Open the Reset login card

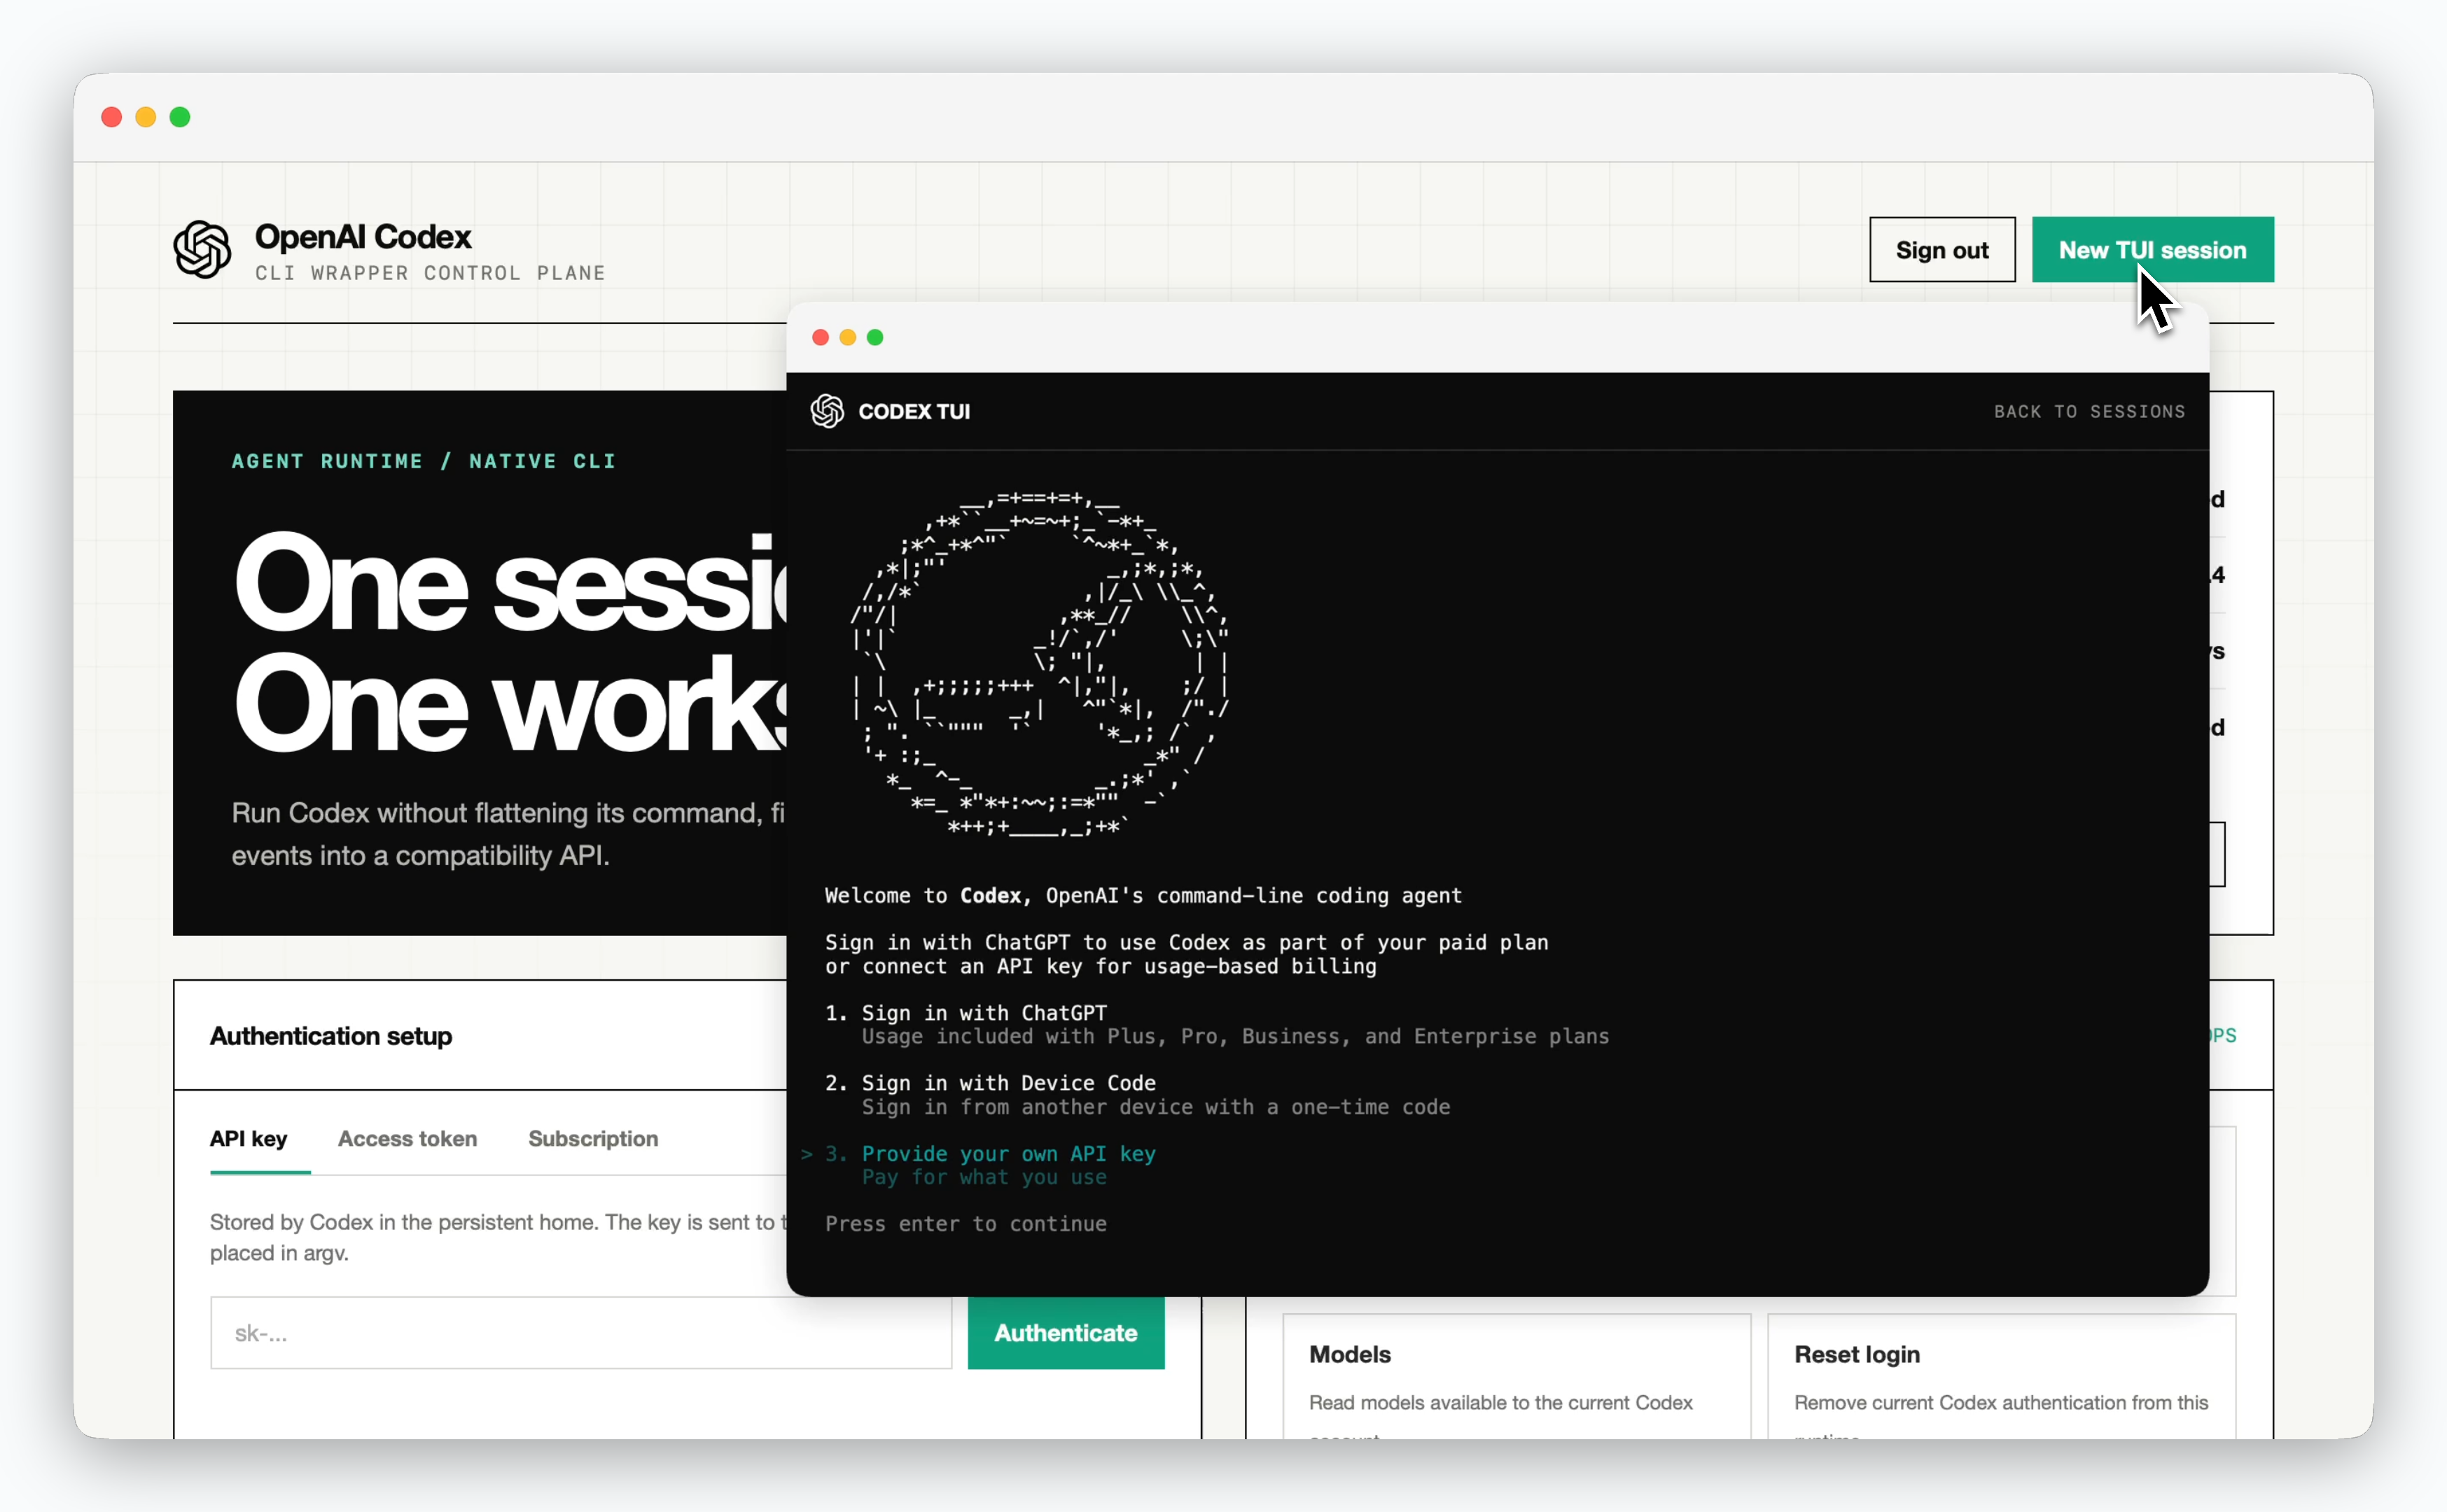(2001, 1377)
